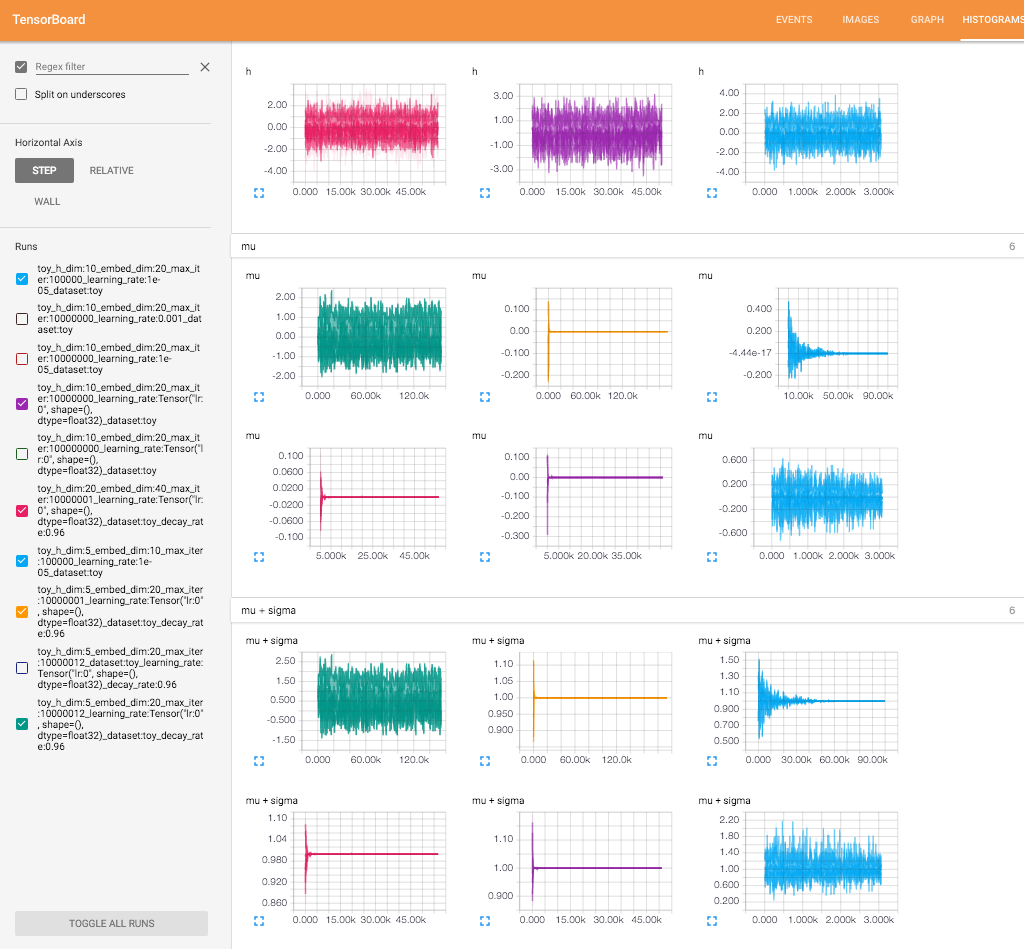The width and height of the screenshot is (1024, 949).
Task: Enable run toy_h_dim:5 max_iter:10000012_dataset:toy_learning_rate
Action: point(22,668)
